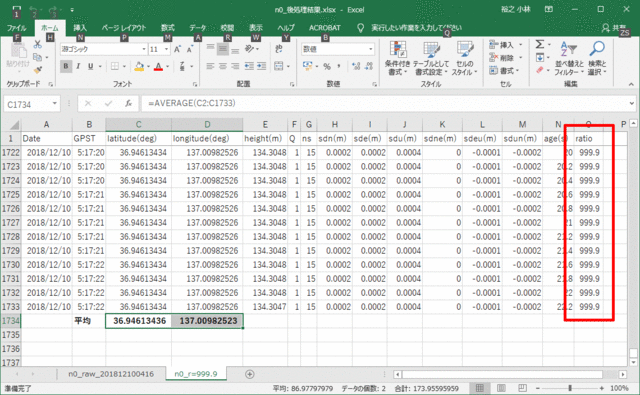
Task: Switch to the Insert (挿入) ribbon tab
Action: click(80, 28)
